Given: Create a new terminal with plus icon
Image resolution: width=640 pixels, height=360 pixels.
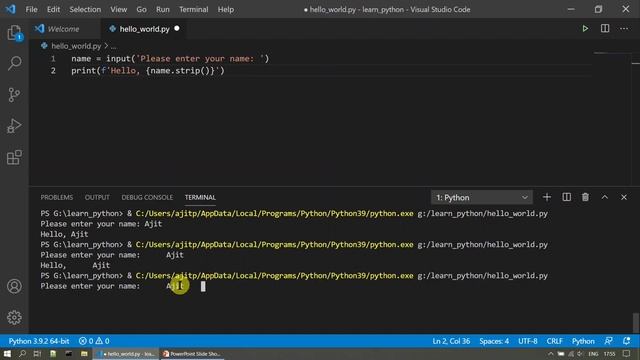Looking at the screenshot, I should (547, 198).
